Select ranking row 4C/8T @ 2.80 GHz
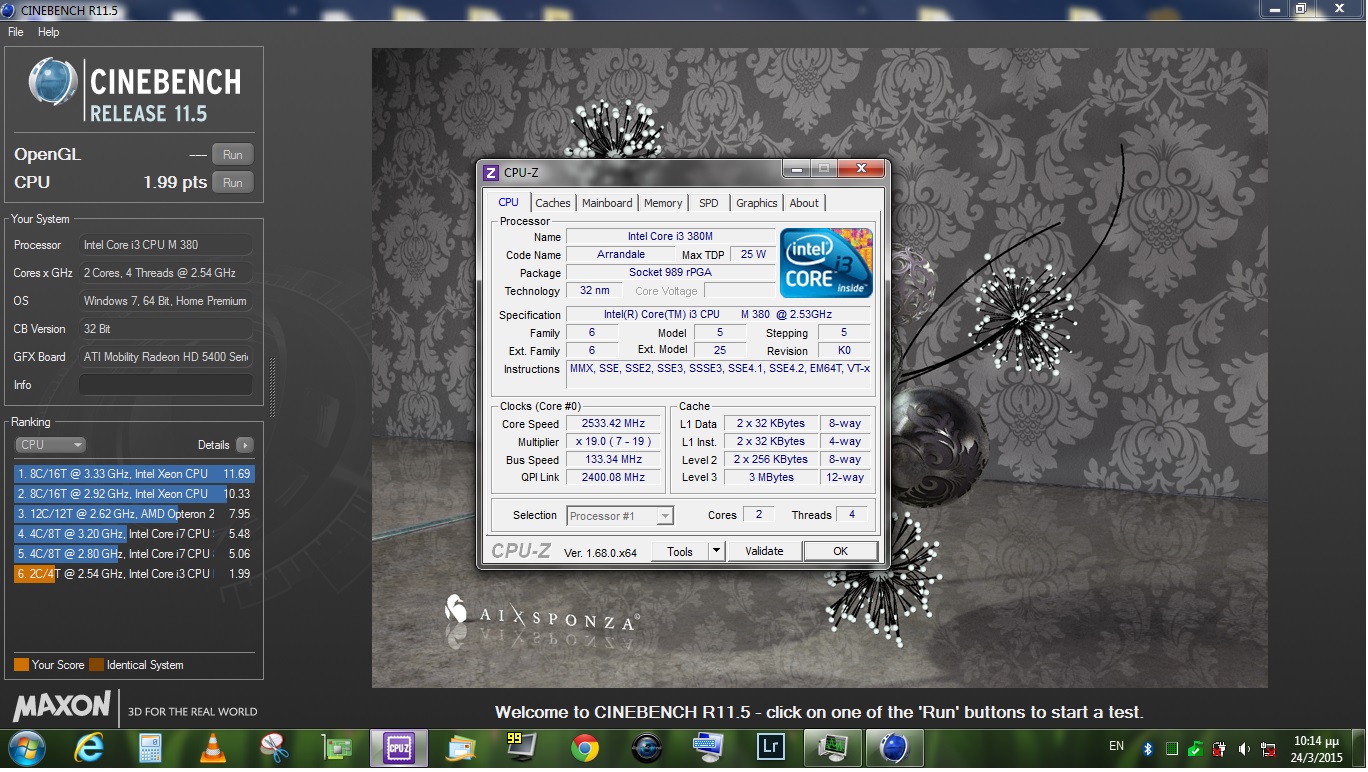This screenshot has height=772, width=1368. coord(134,554)
